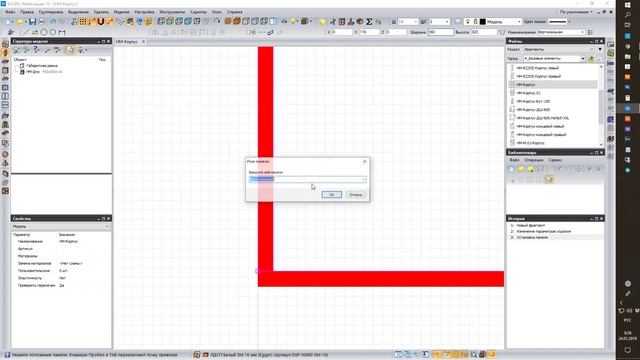
Task: Click the New file icon in main toolbar
Action: (x=9, y=22)
